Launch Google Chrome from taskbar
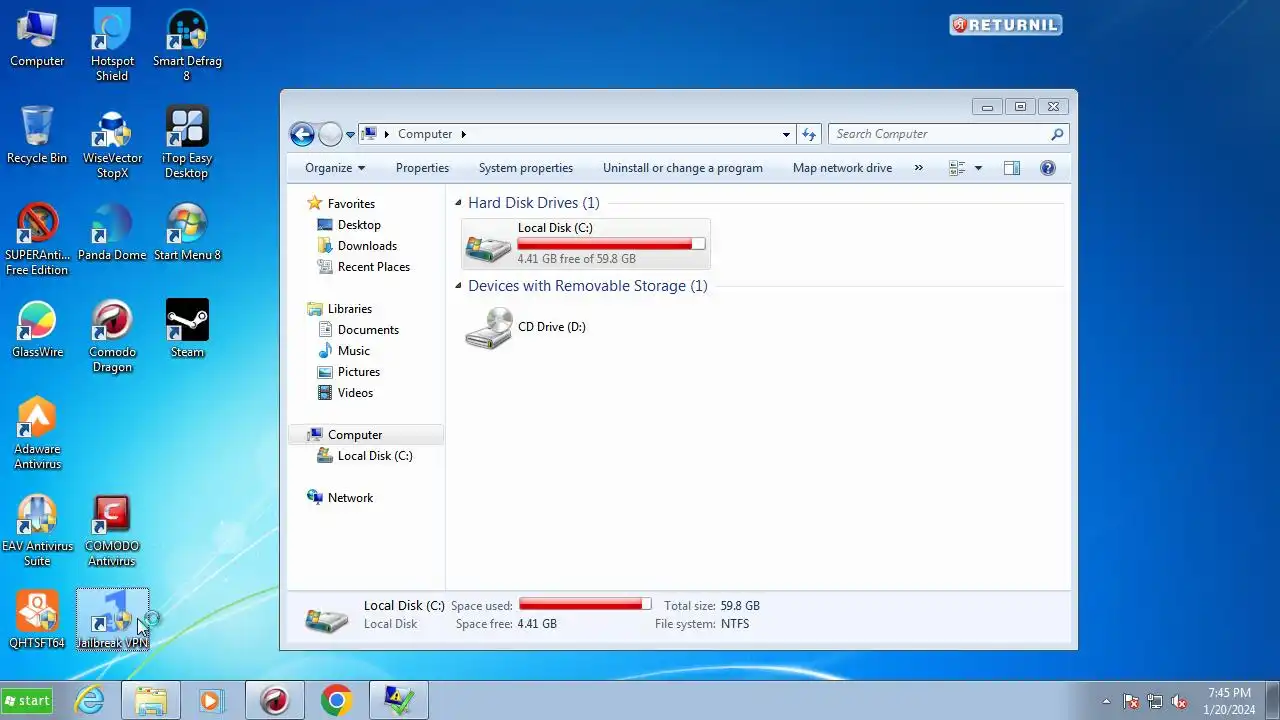 [x=337, y=701]
